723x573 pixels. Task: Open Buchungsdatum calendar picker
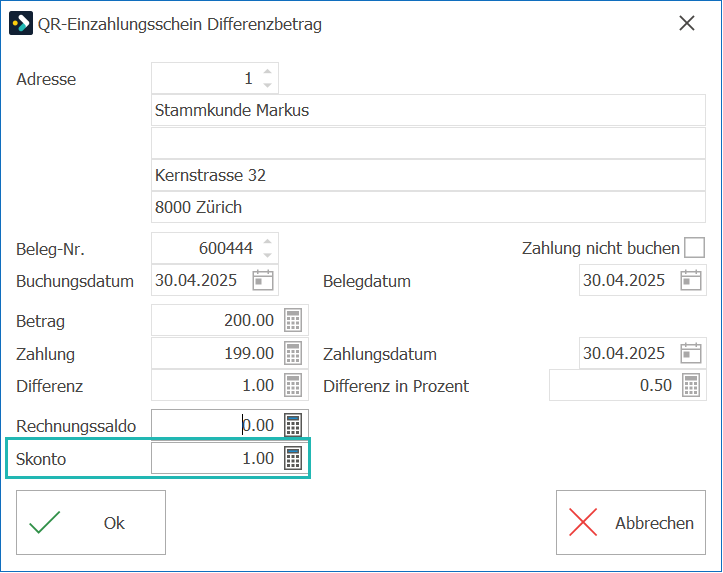coord(263,280)
